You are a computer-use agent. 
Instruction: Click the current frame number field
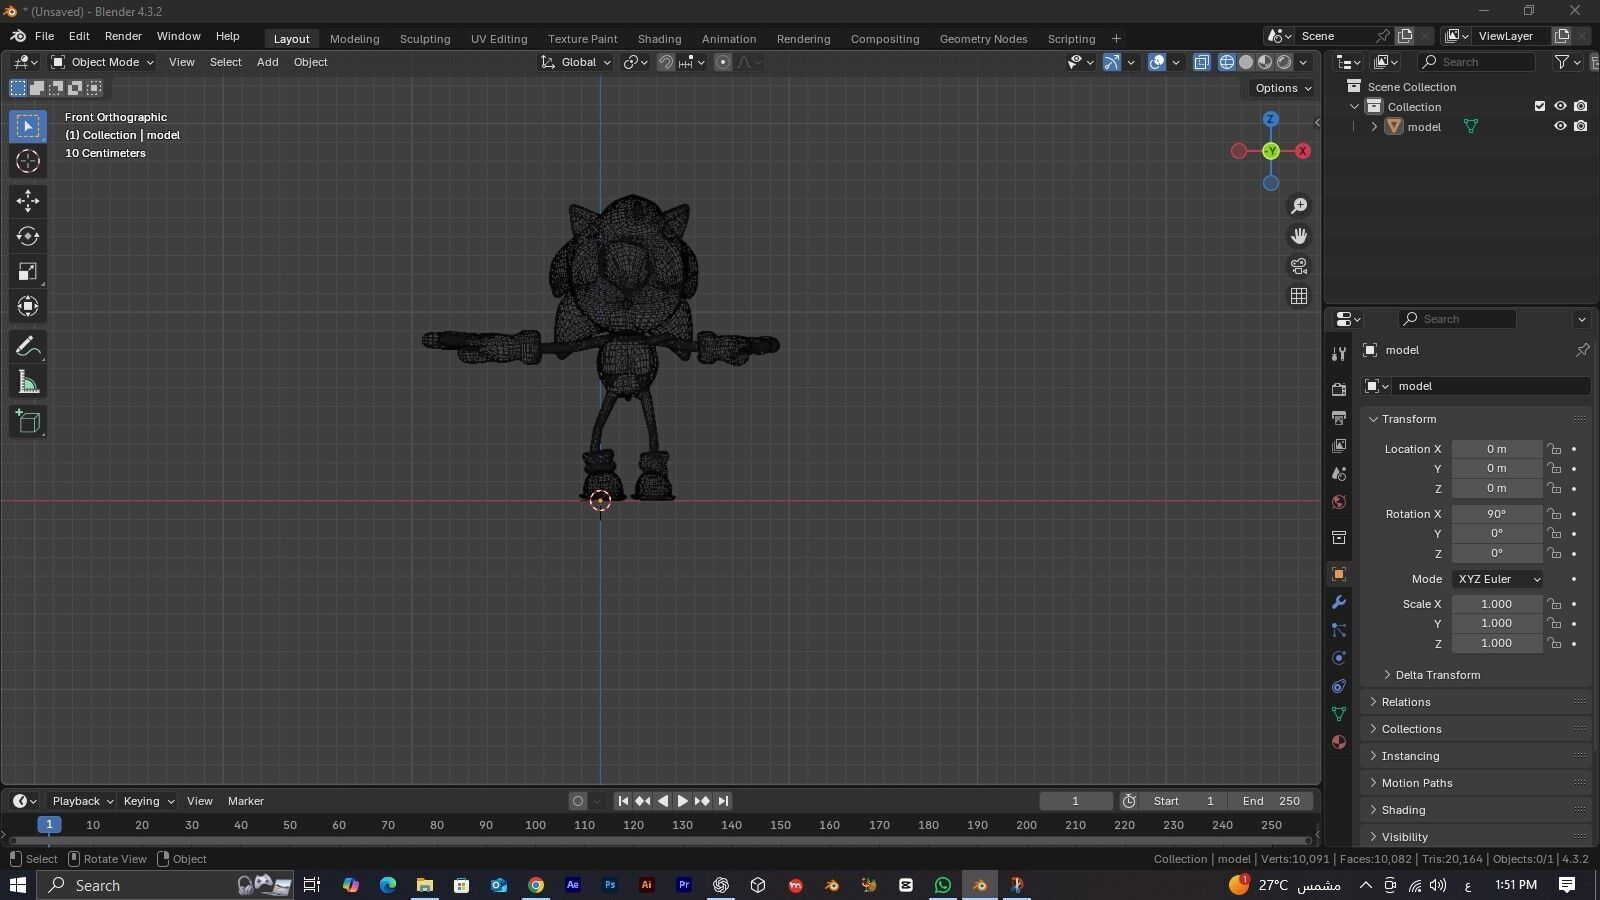1076,801
